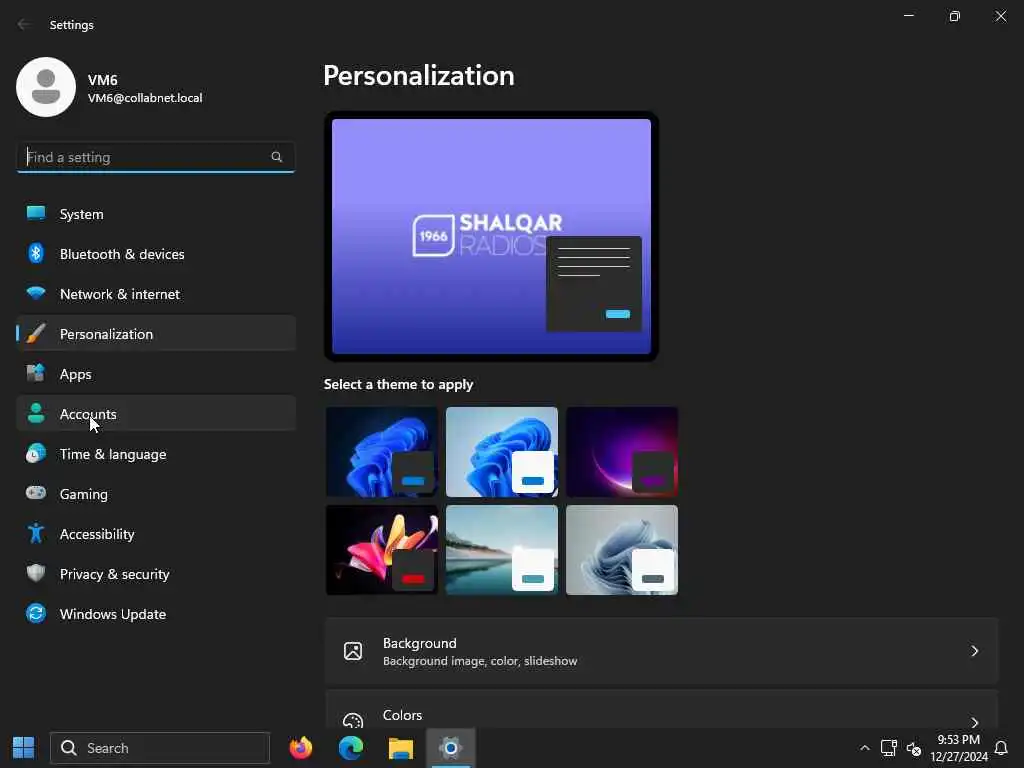The height and width of the screenshot is (768, 1024).
Task: Restore down the Settings window
Action: (955, 16)
